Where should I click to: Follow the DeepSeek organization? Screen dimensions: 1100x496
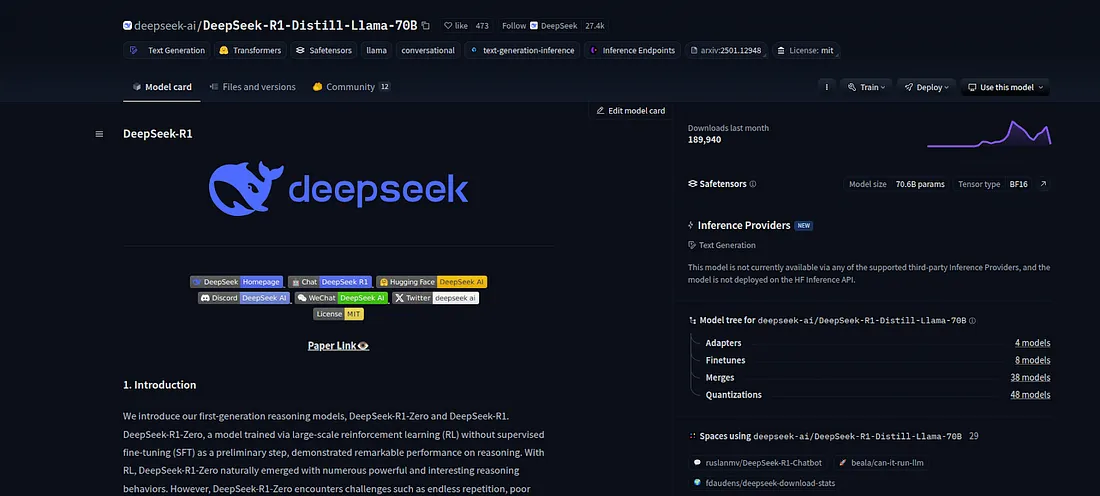(539, 26)
